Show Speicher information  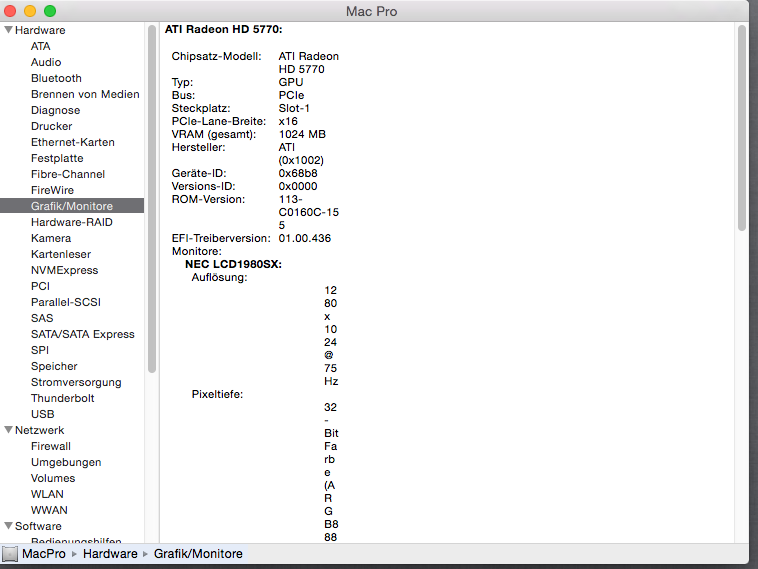(54, 365)
